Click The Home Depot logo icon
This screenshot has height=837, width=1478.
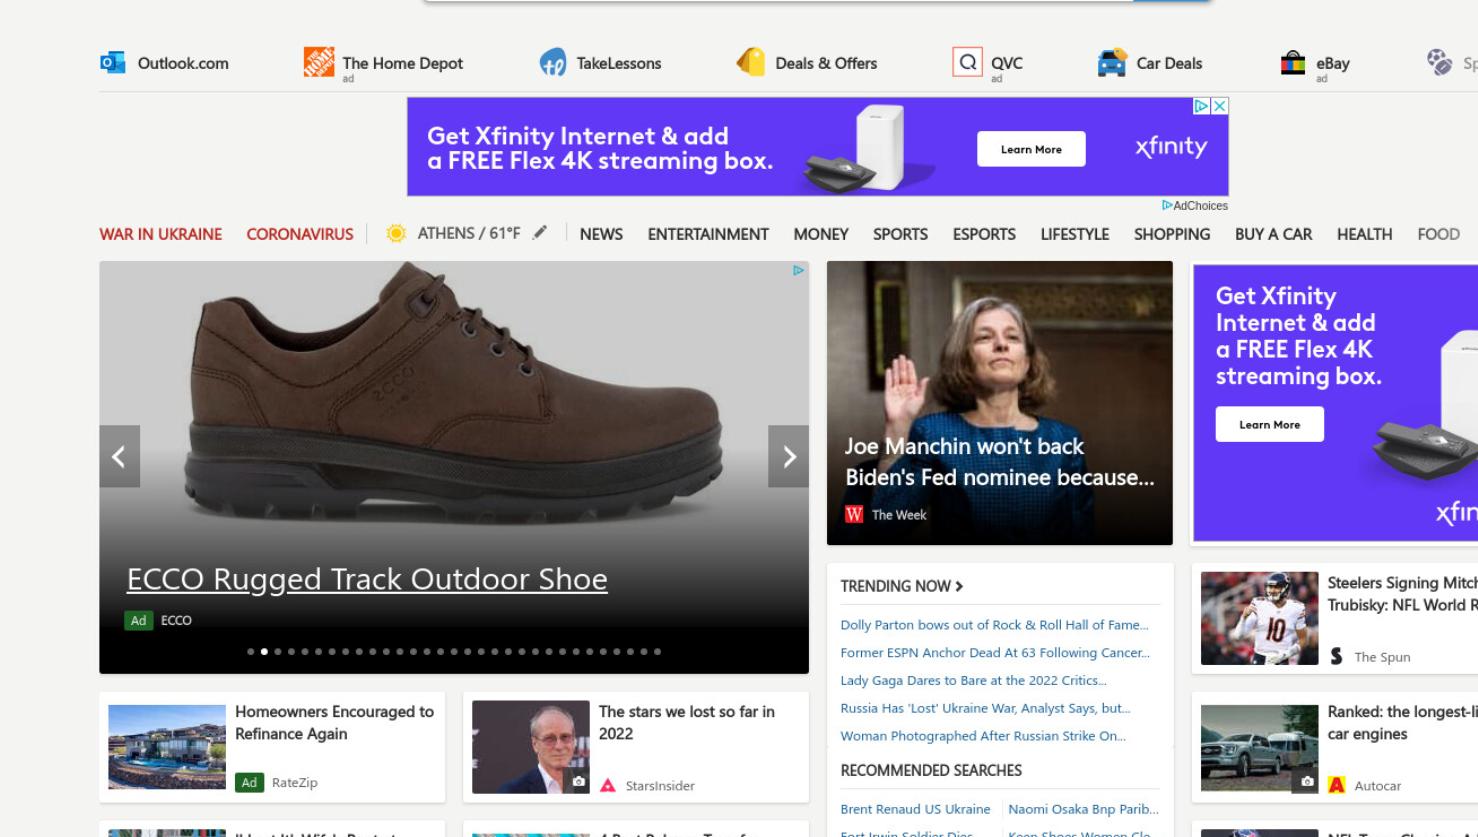coord(319,62)
